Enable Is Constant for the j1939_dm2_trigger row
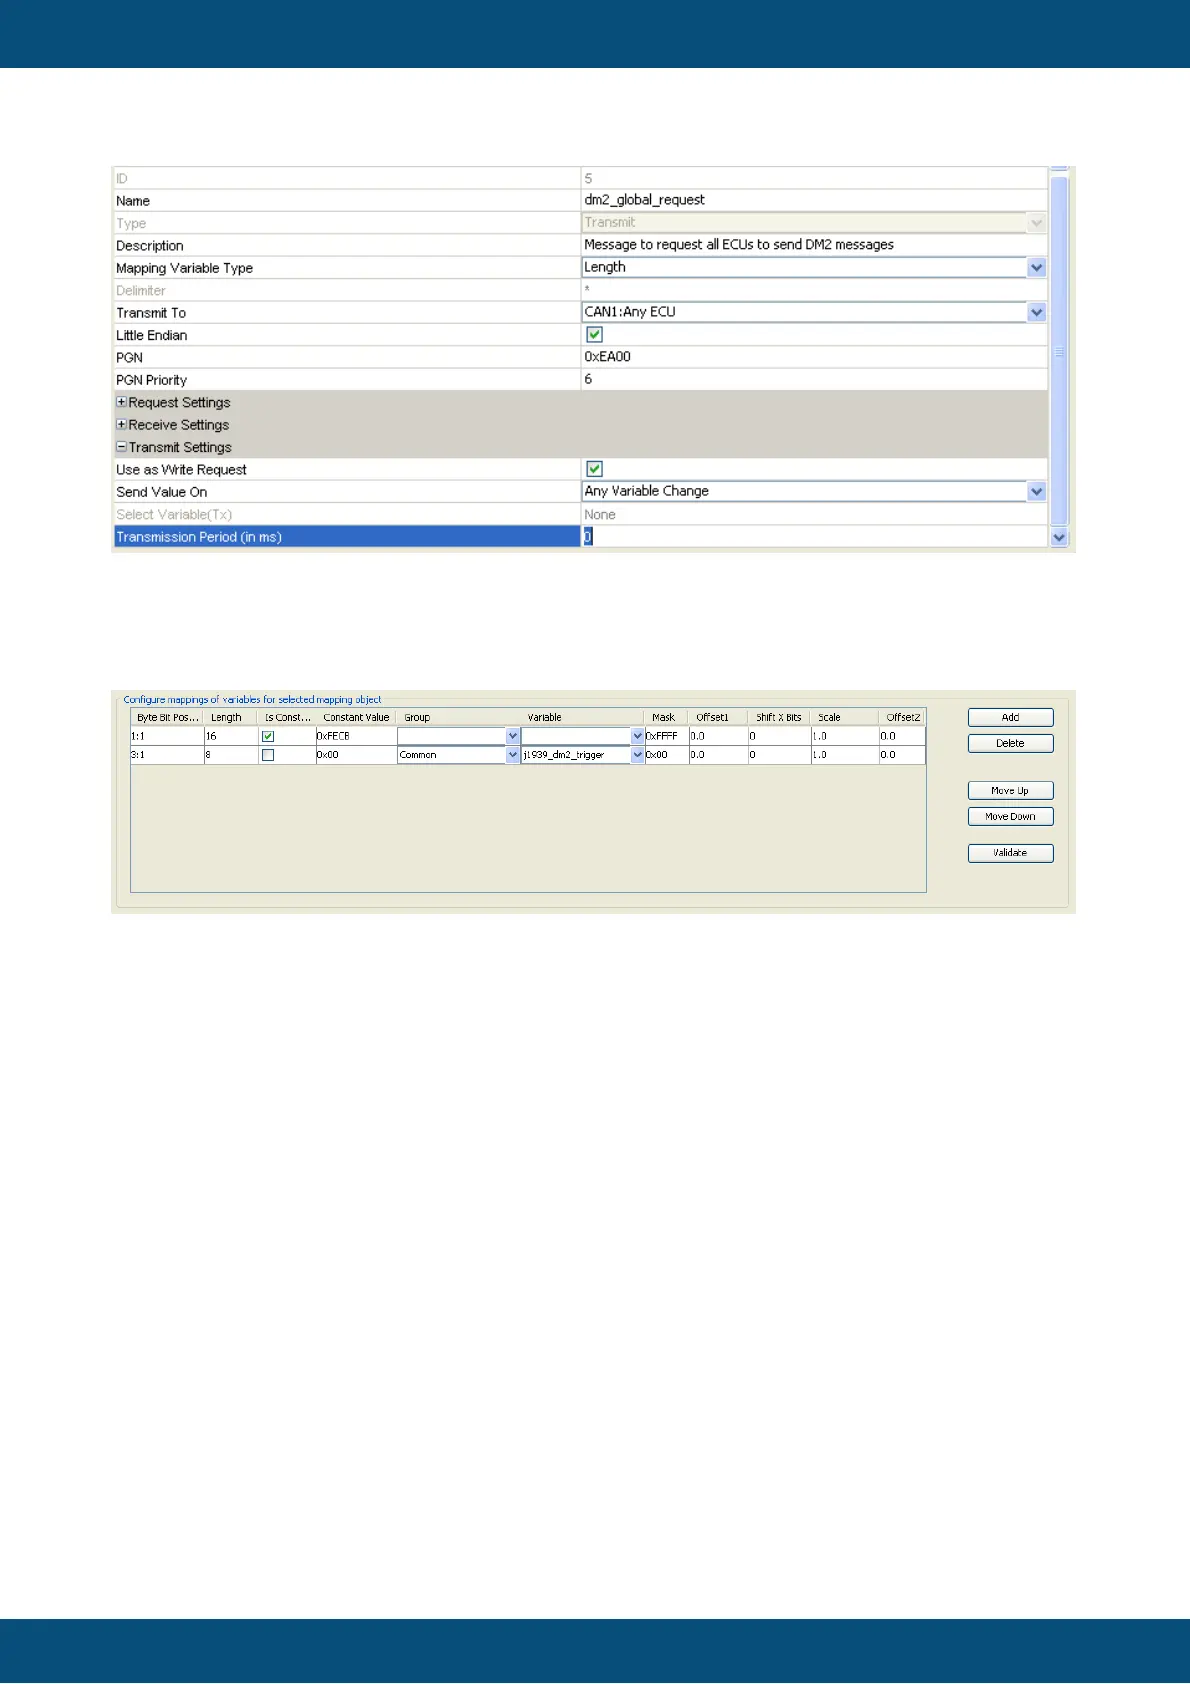 tap(268, 755)
